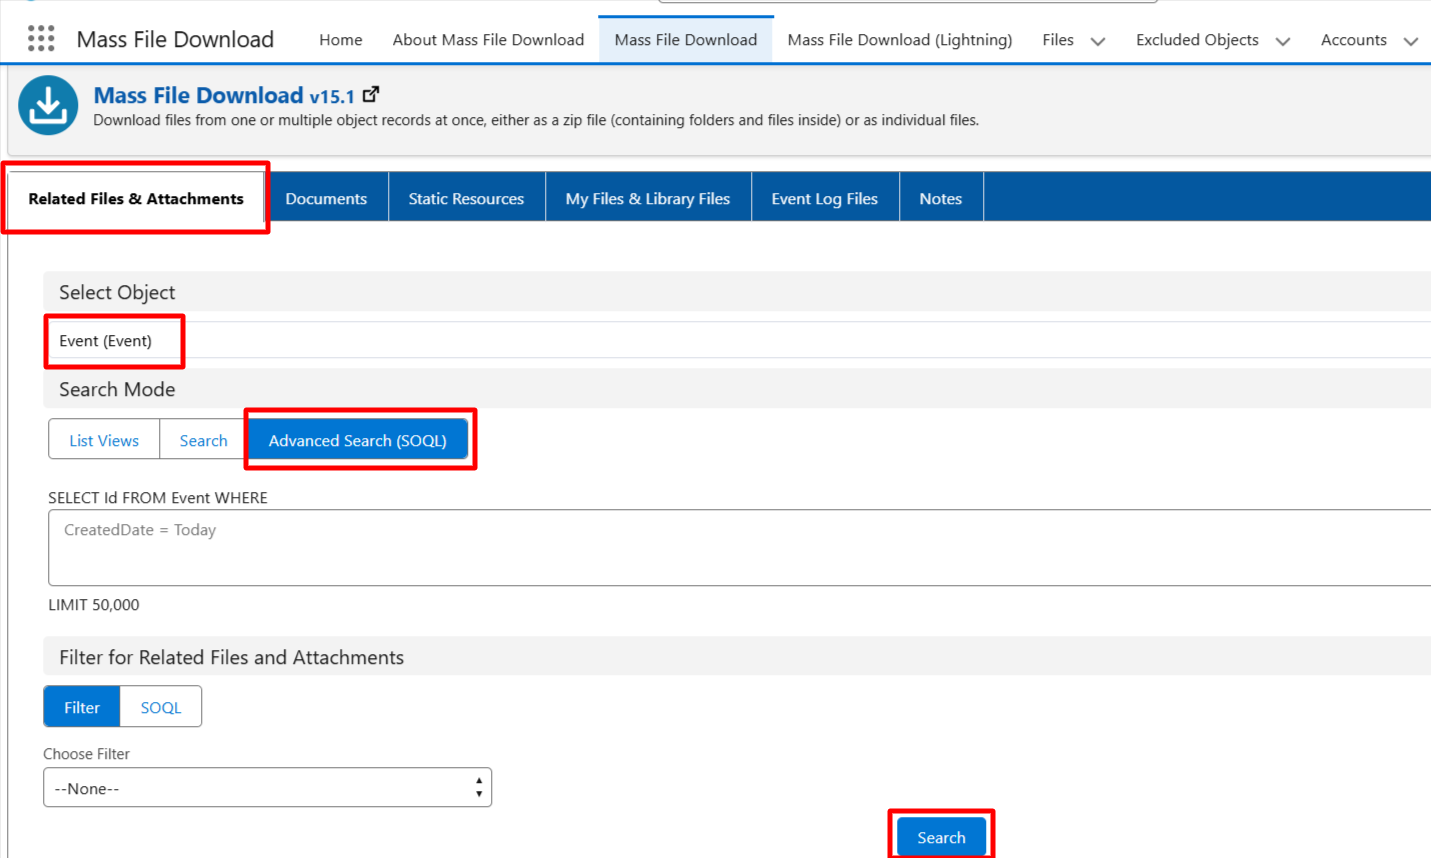Select the Mass File Download nav tab
1431x858 pixels.
tap(686, 40)
